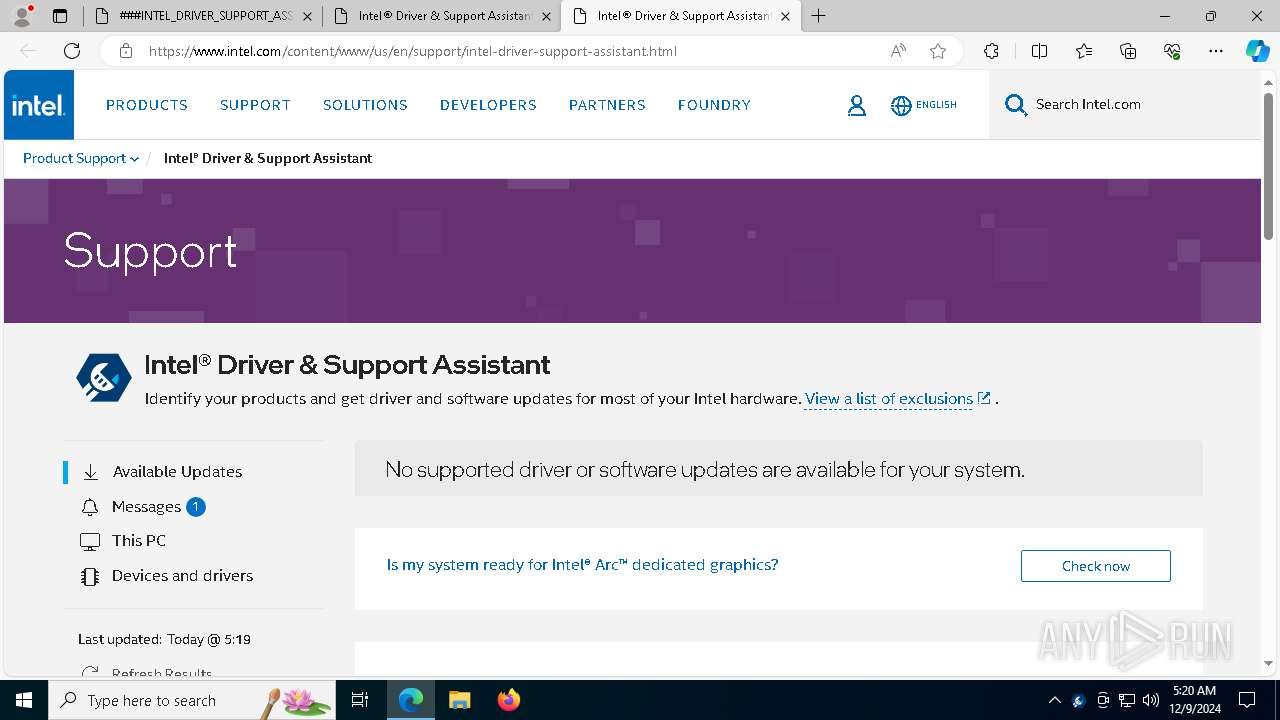Open the PARTNERS menu
The height and width of the screenshot is (720, 1280).
pyautogui.click(x=607, y=105)
